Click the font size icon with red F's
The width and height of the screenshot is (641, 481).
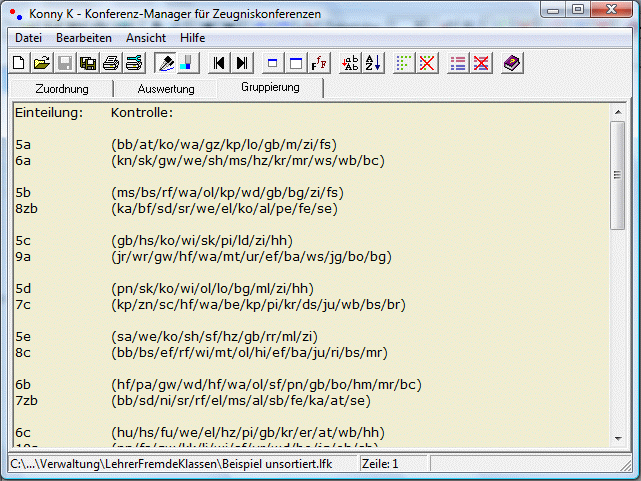click(x=319, y=63)
